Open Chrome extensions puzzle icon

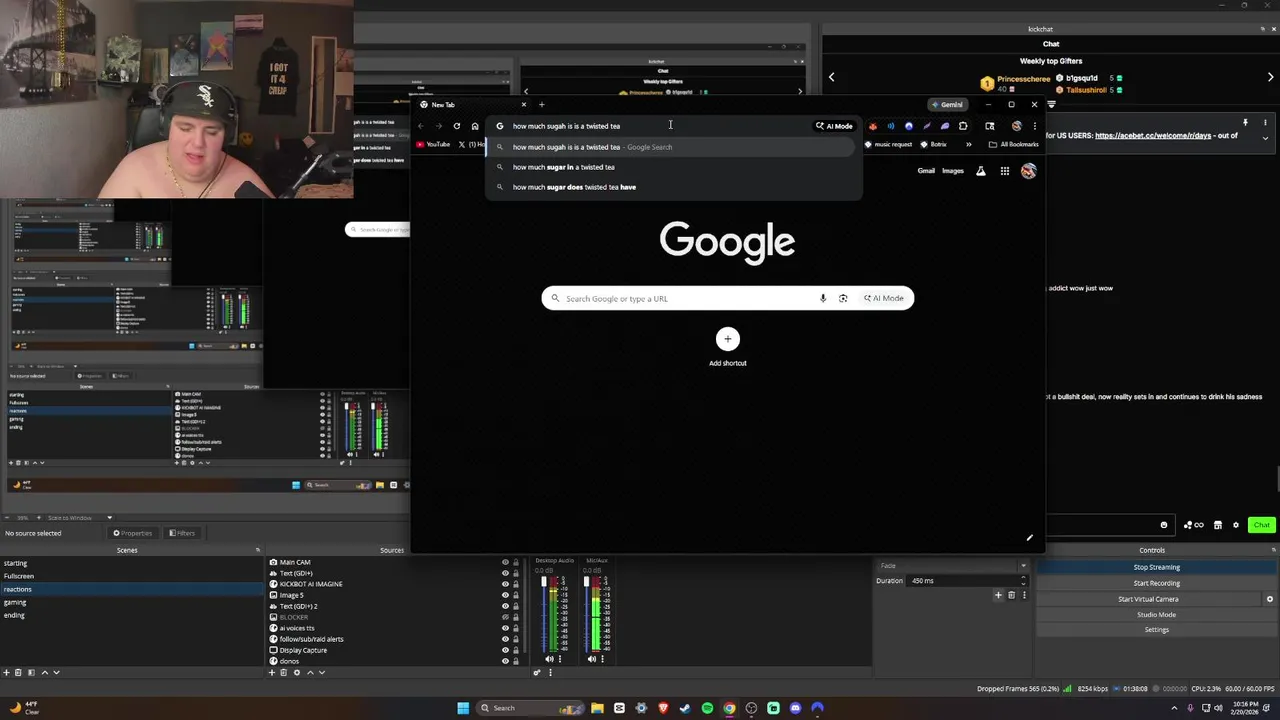point(963,126)
